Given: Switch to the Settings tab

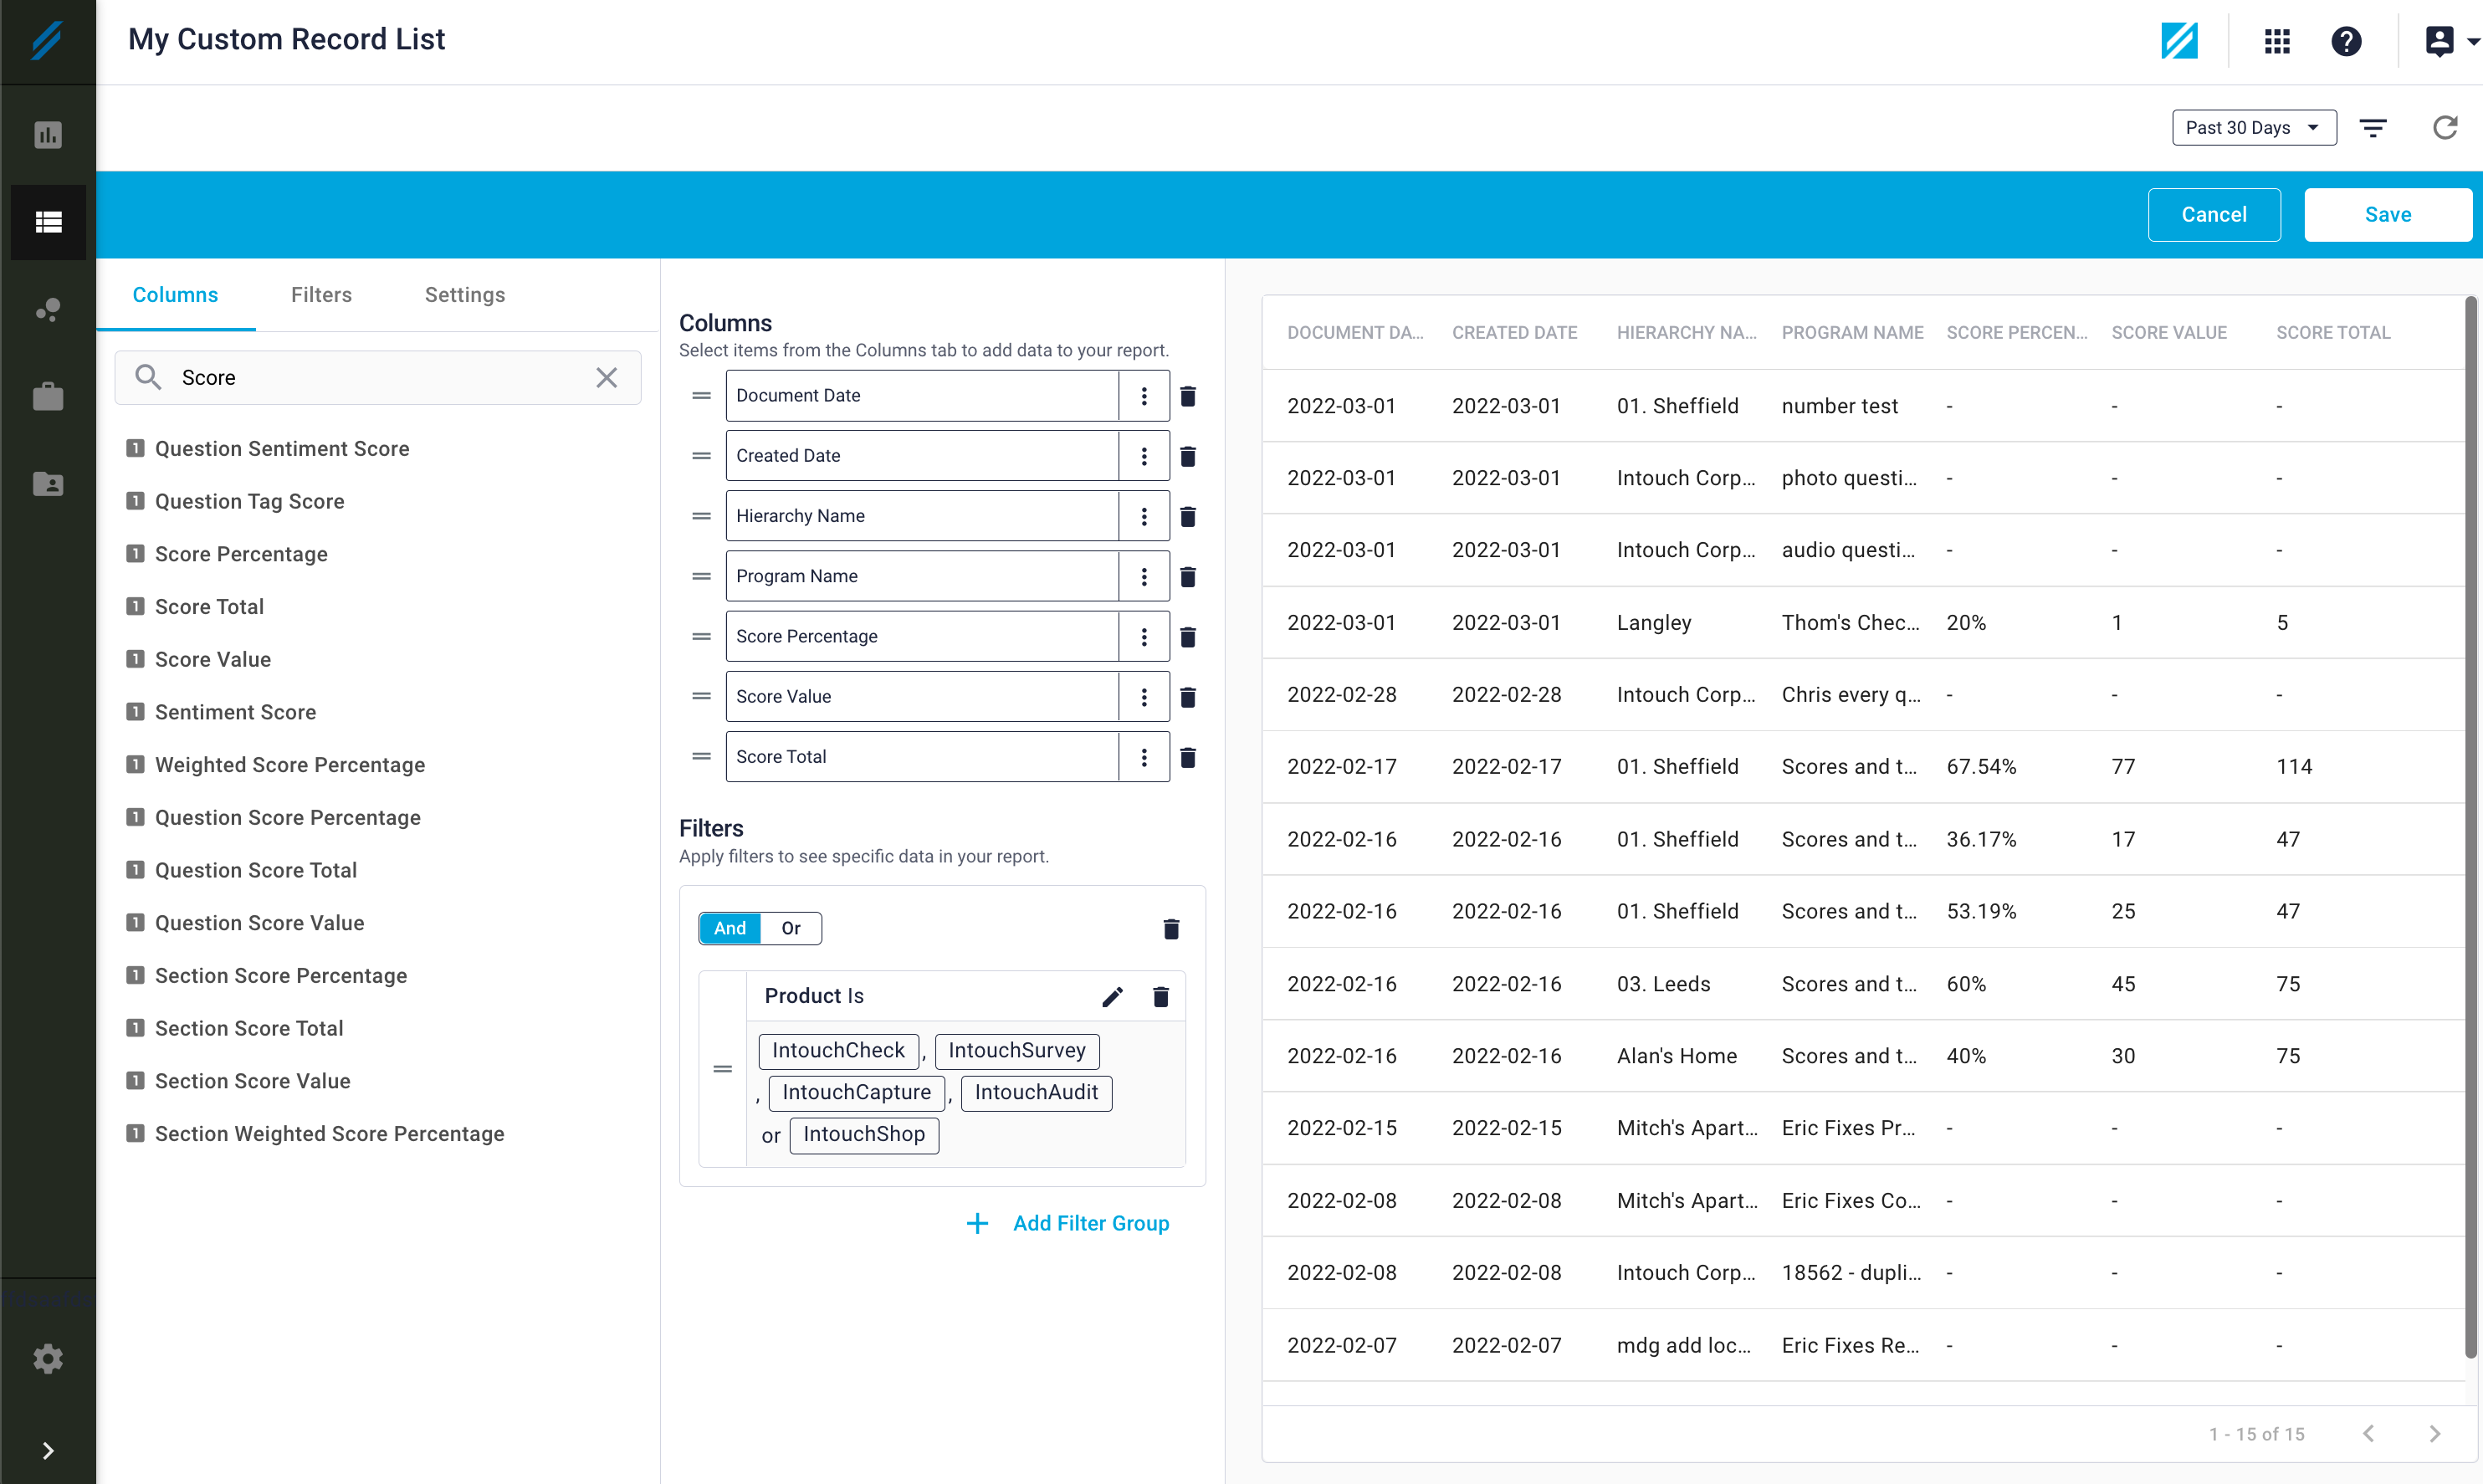Looking at the screenshot, I should [x=464, y=295].
